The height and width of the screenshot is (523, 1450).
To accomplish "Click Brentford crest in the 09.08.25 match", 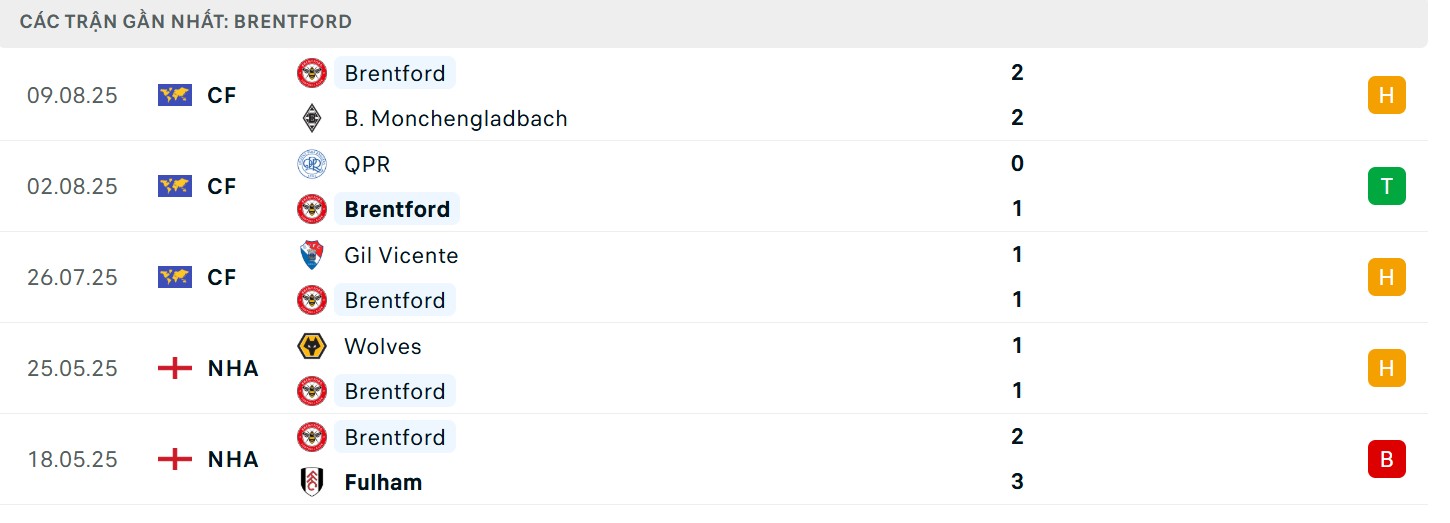I will pos(312,73).
